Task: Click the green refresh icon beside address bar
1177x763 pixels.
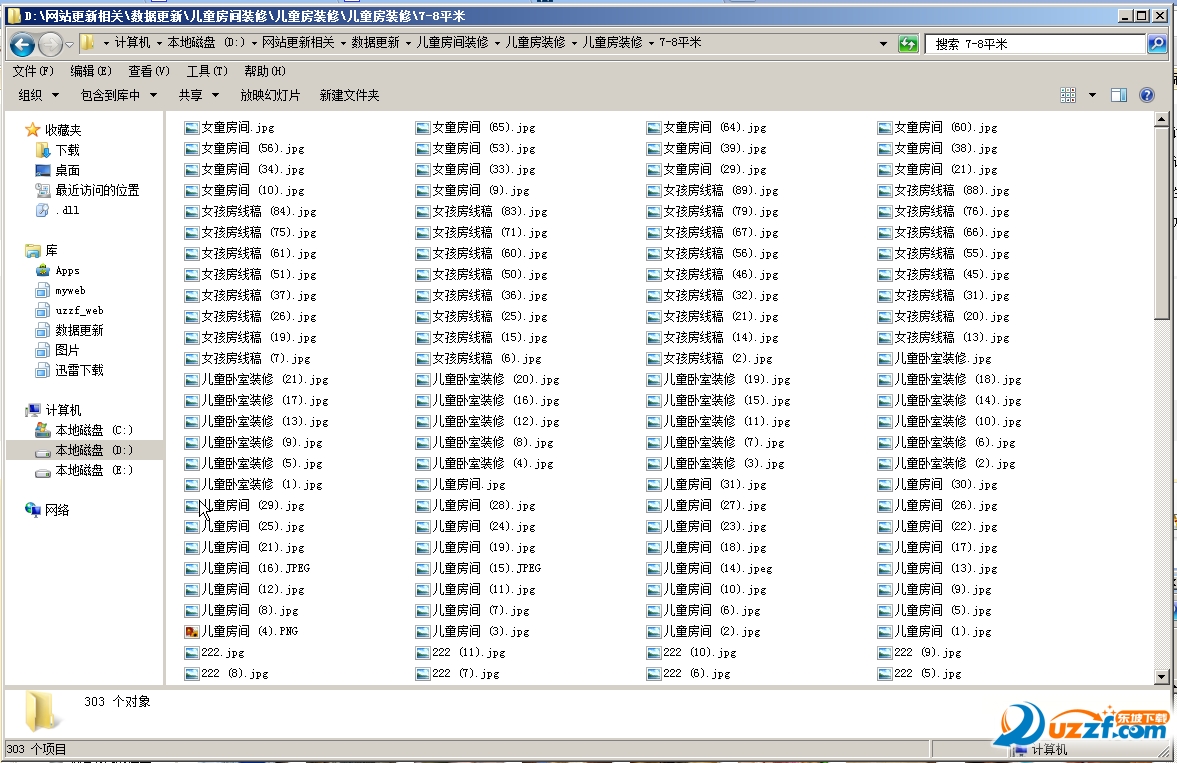Action: coord(908,44)
